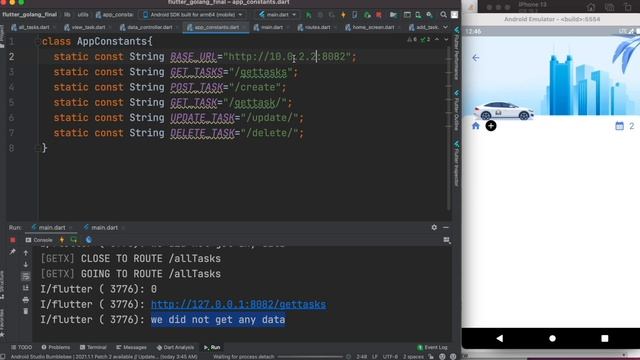The width and height of the screenshot is (640, 360).
Task: Open Flutter Outline side panel
Action: point(456,110)
